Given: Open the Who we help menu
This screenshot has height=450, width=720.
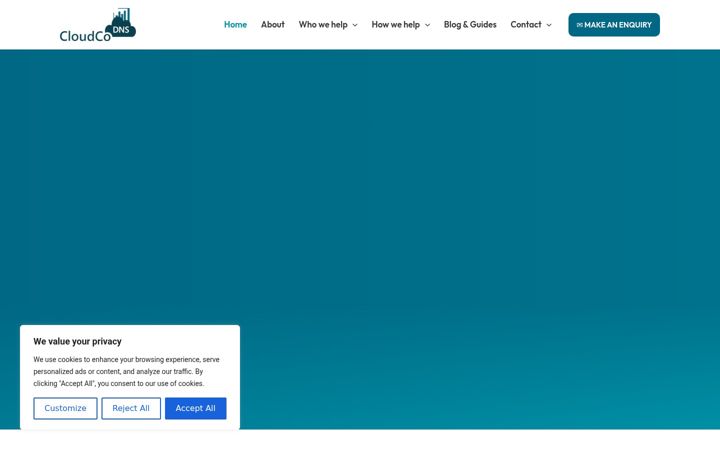Looking at the screenshot, I should [x=323, y=25].
